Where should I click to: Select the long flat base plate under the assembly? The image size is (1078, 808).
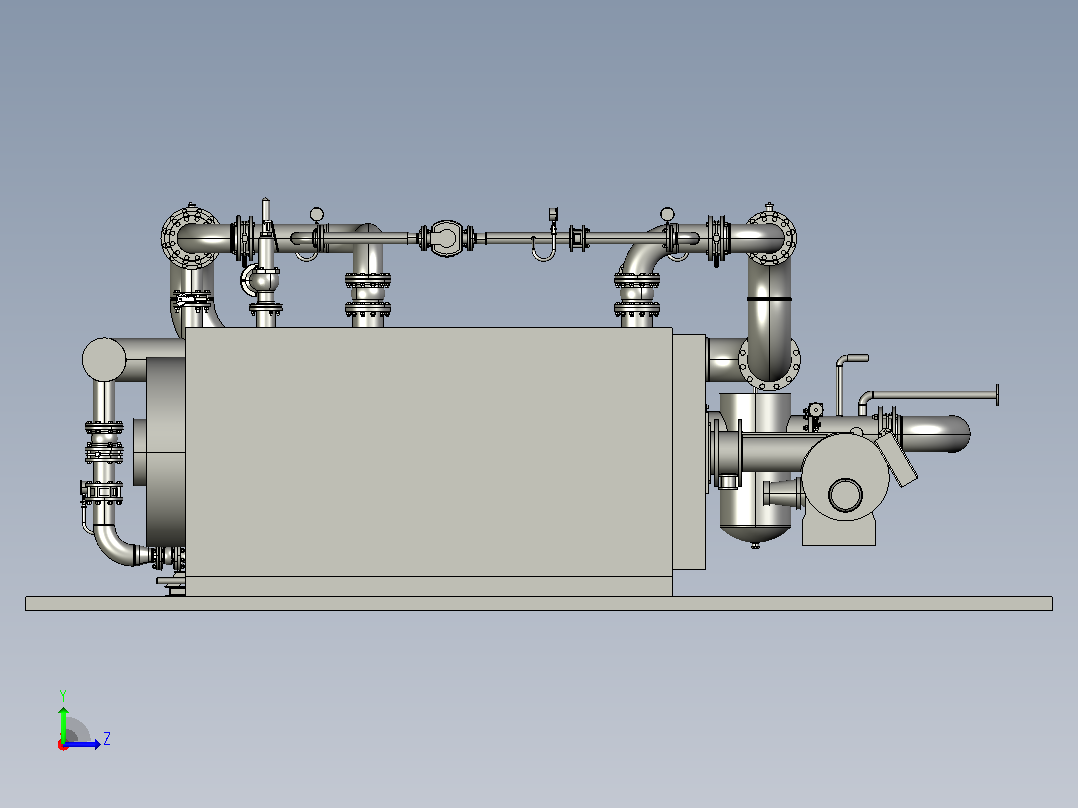point(539,603)
